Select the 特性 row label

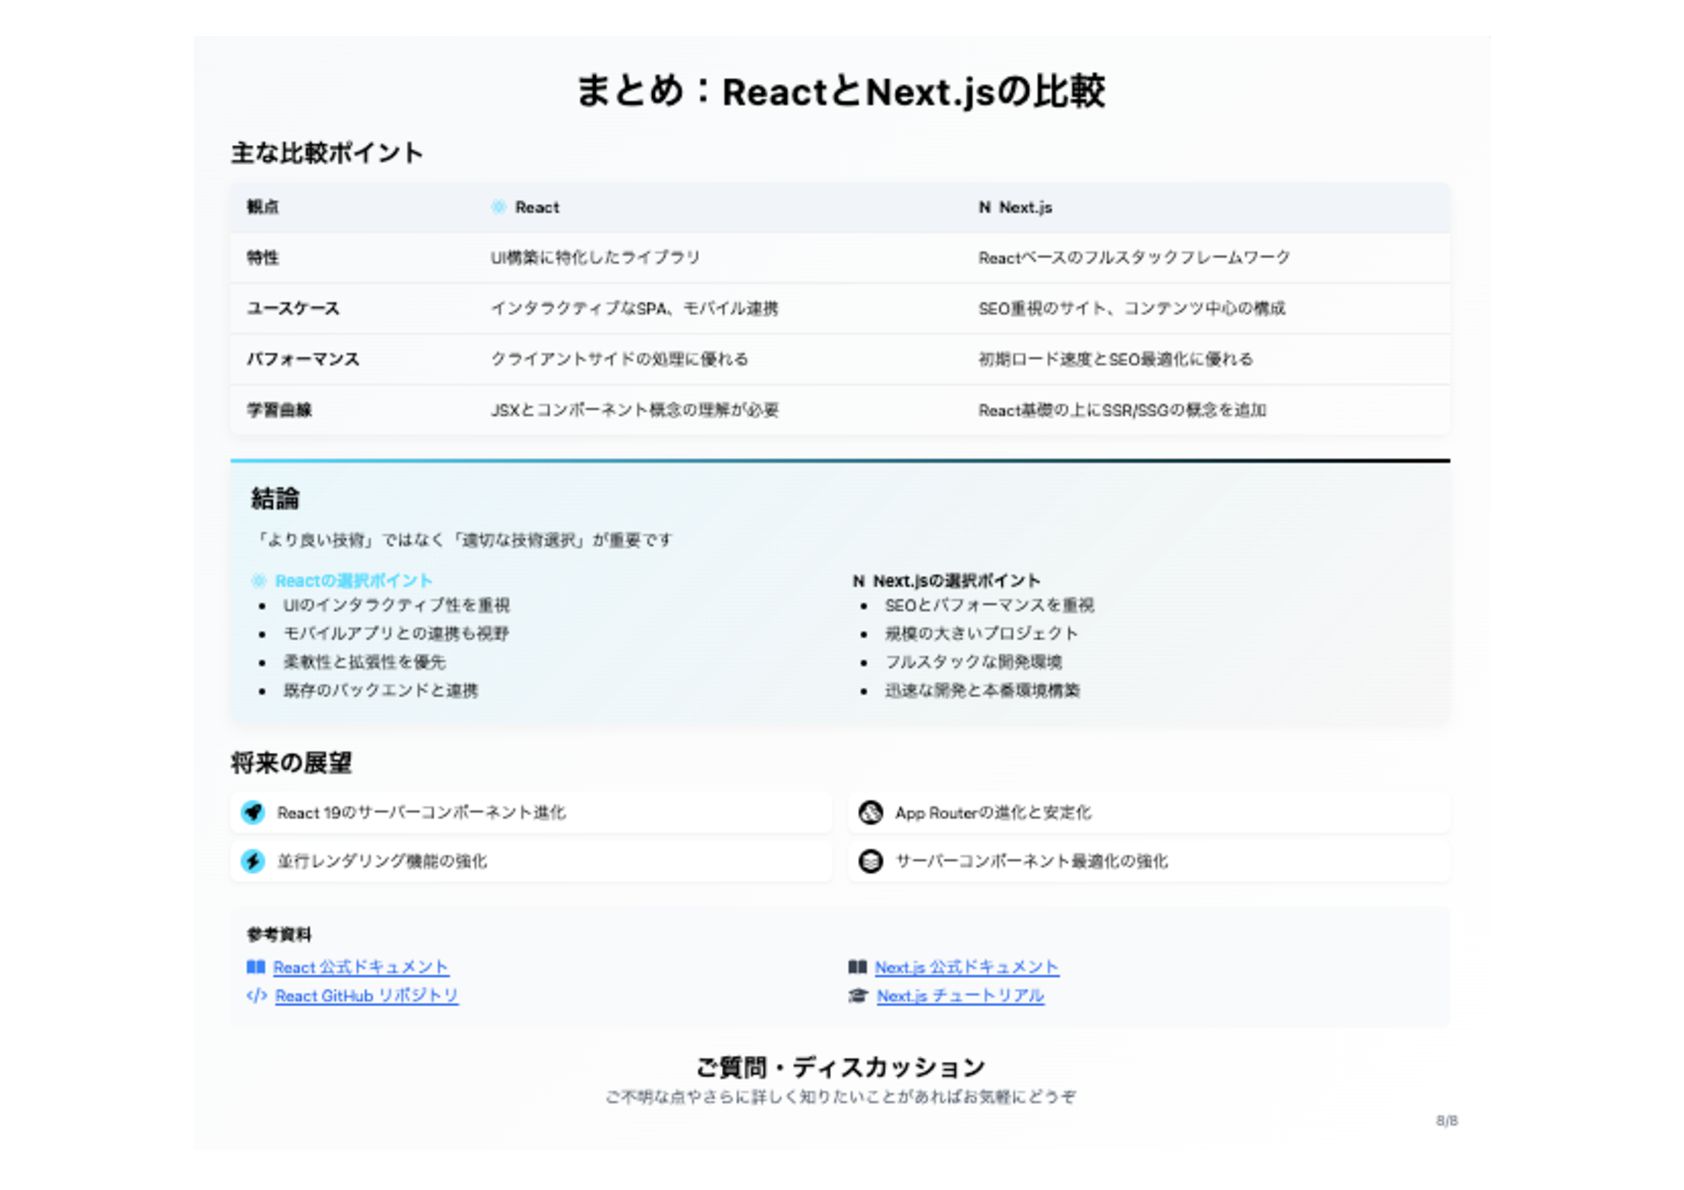click(x=263, y=258)
